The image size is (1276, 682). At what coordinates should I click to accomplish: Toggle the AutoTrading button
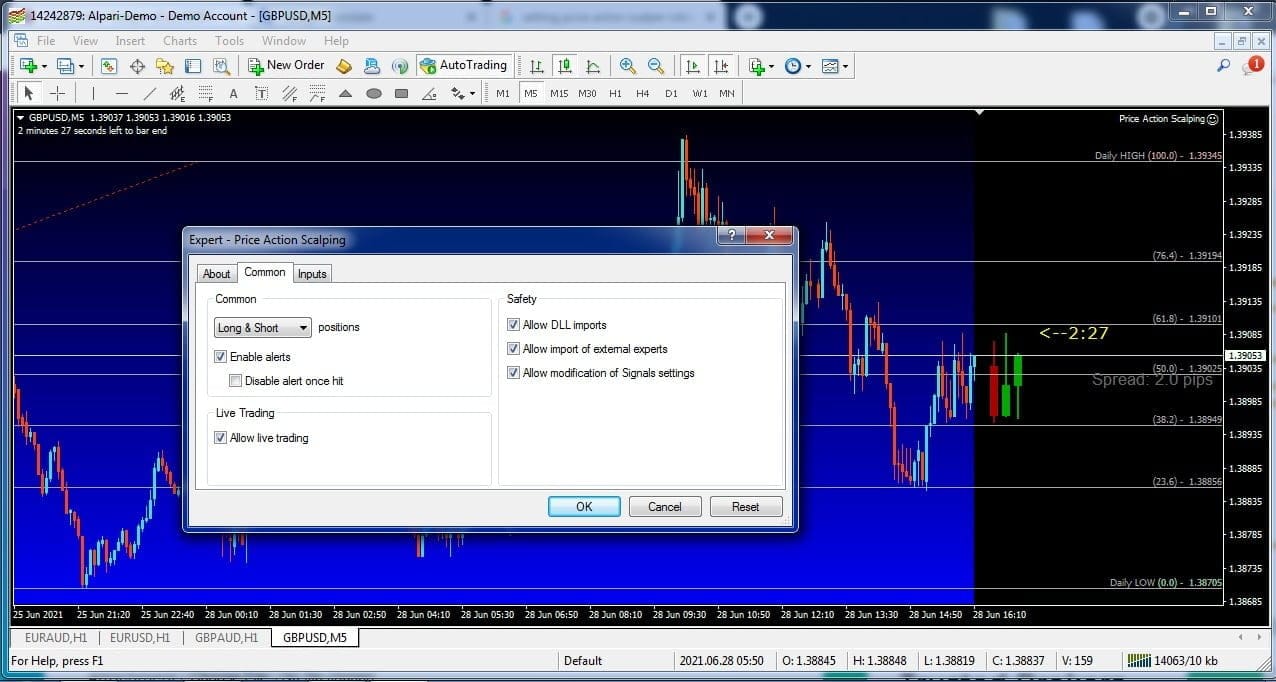pyautogui.click(x=463, y=66)
